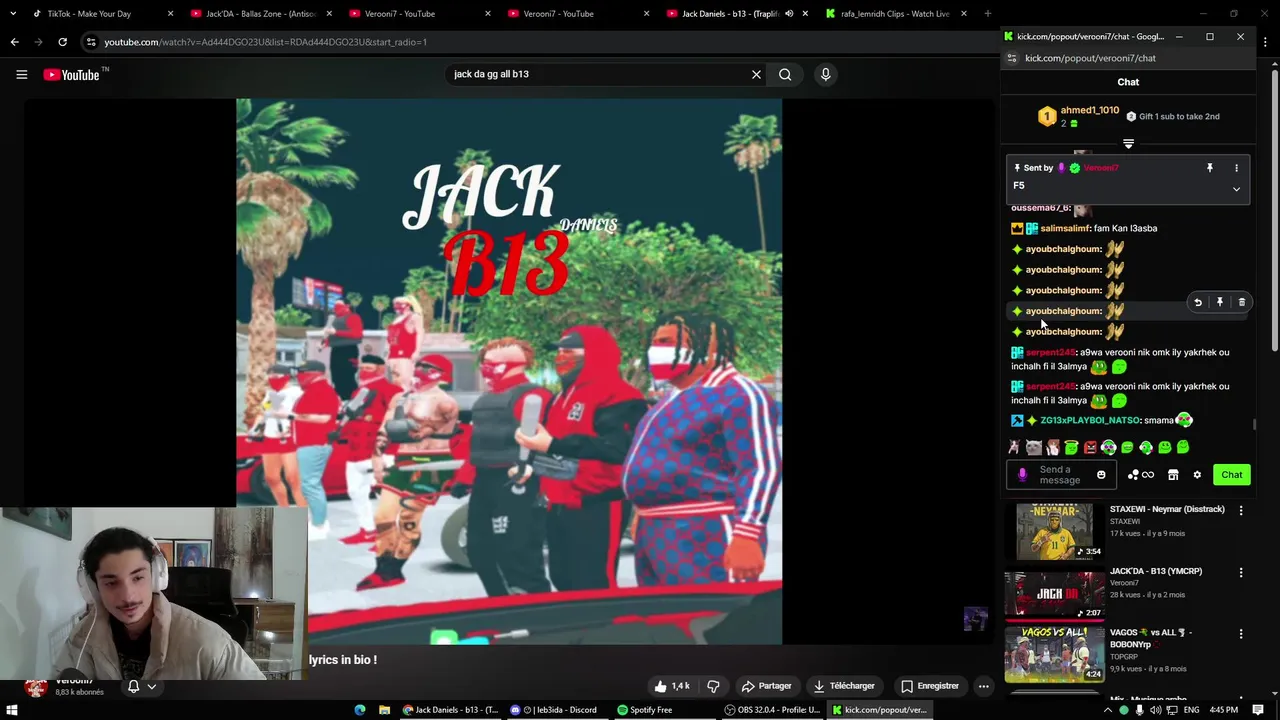Screen dimensions: 1280x720
Task: Expand notification options chevron beside bell
Action: [152, 686]
